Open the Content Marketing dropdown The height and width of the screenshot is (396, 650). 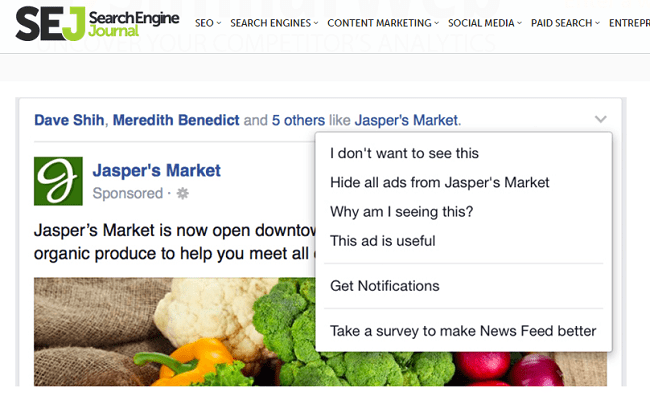click(x=383, y=23)
